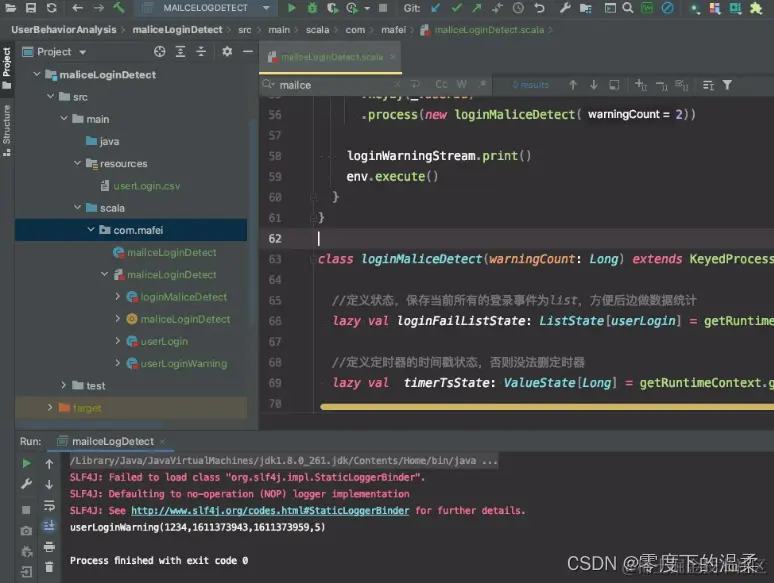Click the Open folder icon in toolbar

[x=10, y=7]
